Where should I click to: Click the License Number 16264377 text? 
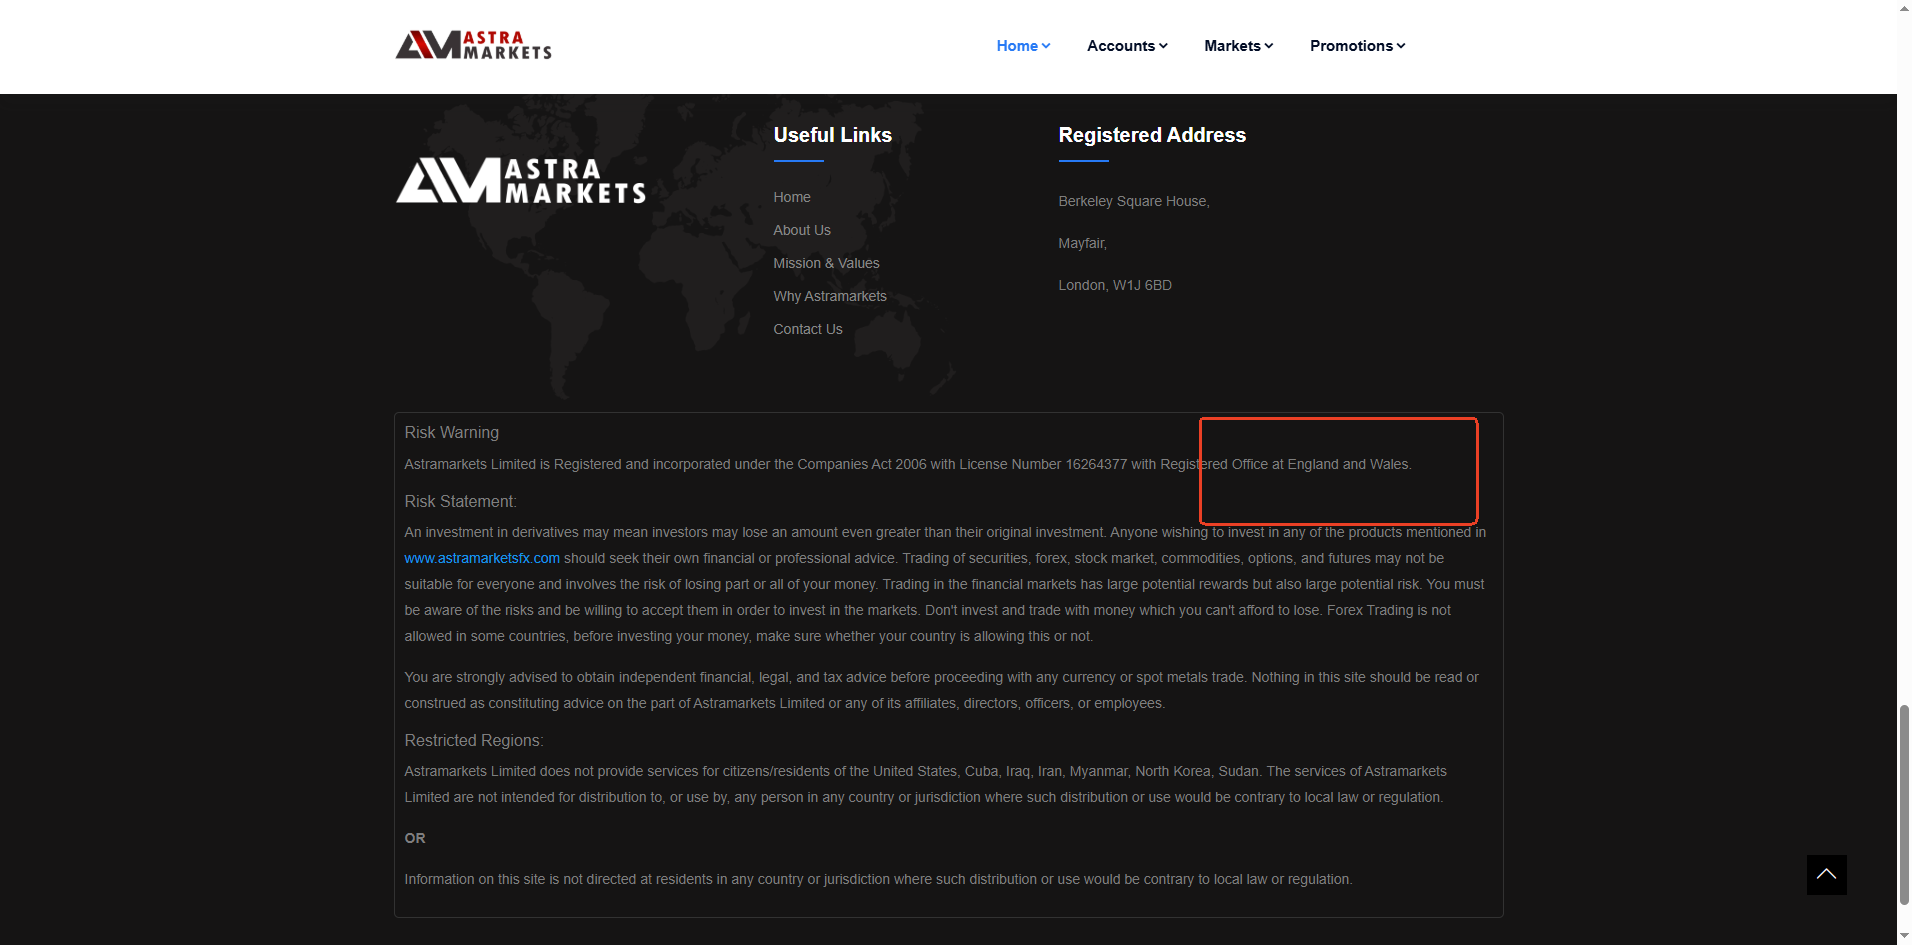(1043, 464)
